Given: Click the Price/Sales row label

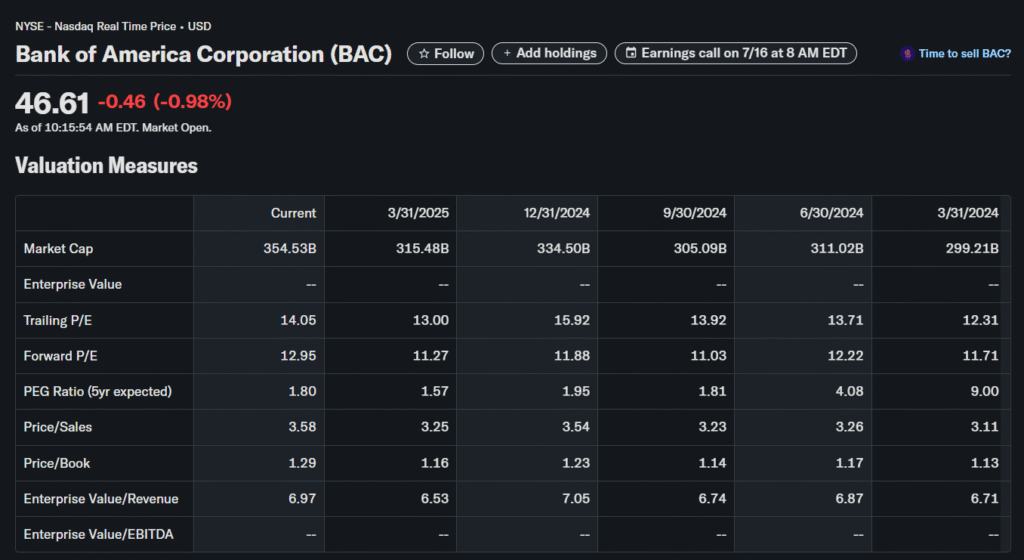Looking at the screenshot, I should tap(57, 427).
